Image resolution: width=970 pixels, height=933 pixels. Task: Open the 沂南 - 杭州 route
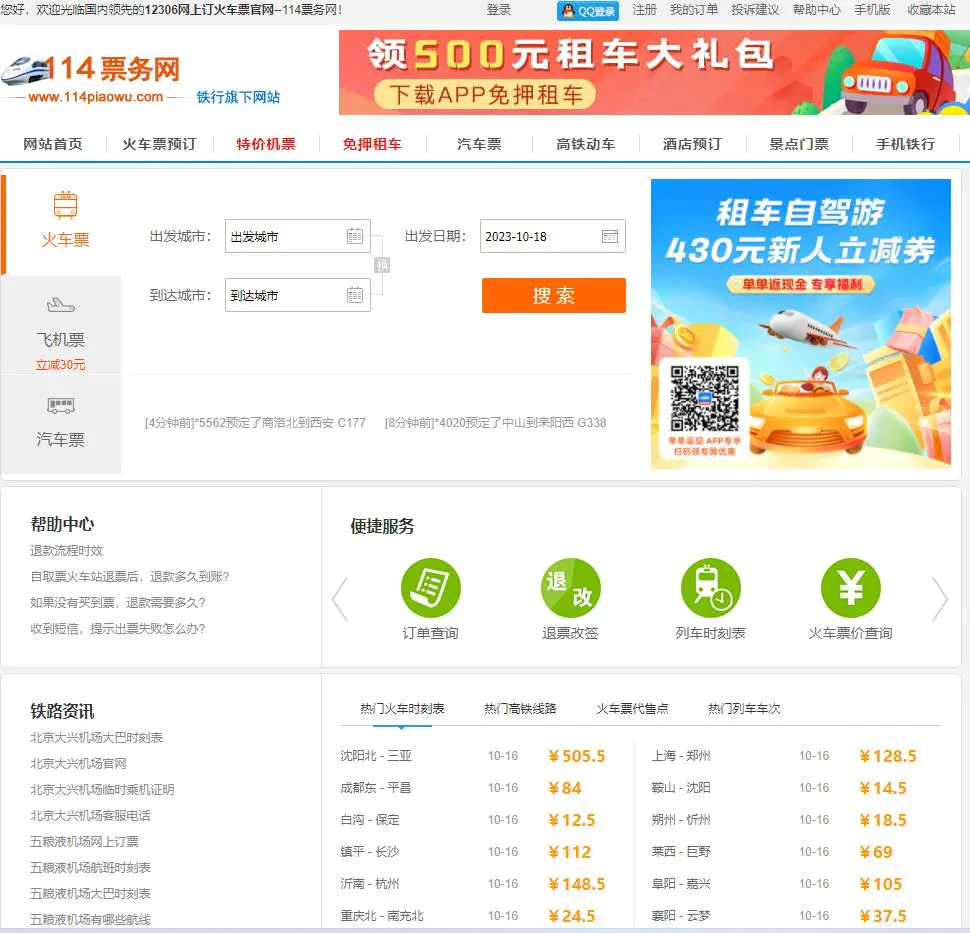pos(369,884)
